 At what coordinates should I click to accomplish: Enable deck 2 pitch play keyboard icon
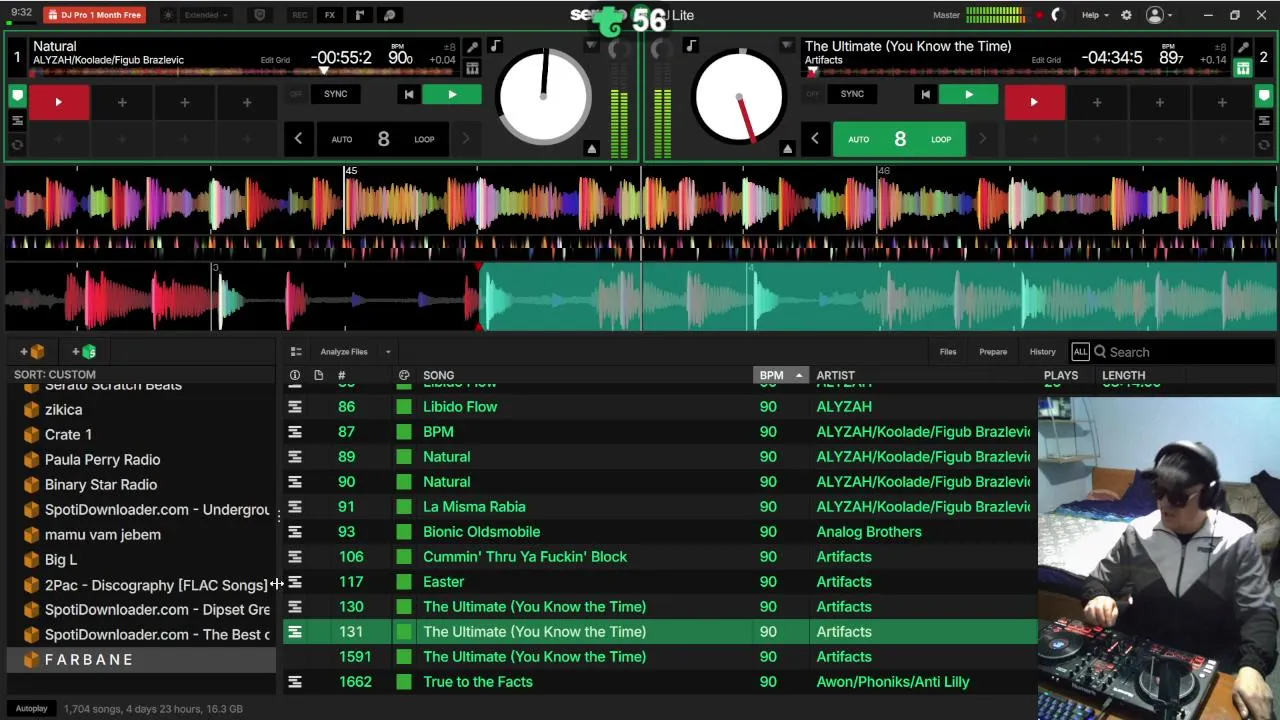1243,68
